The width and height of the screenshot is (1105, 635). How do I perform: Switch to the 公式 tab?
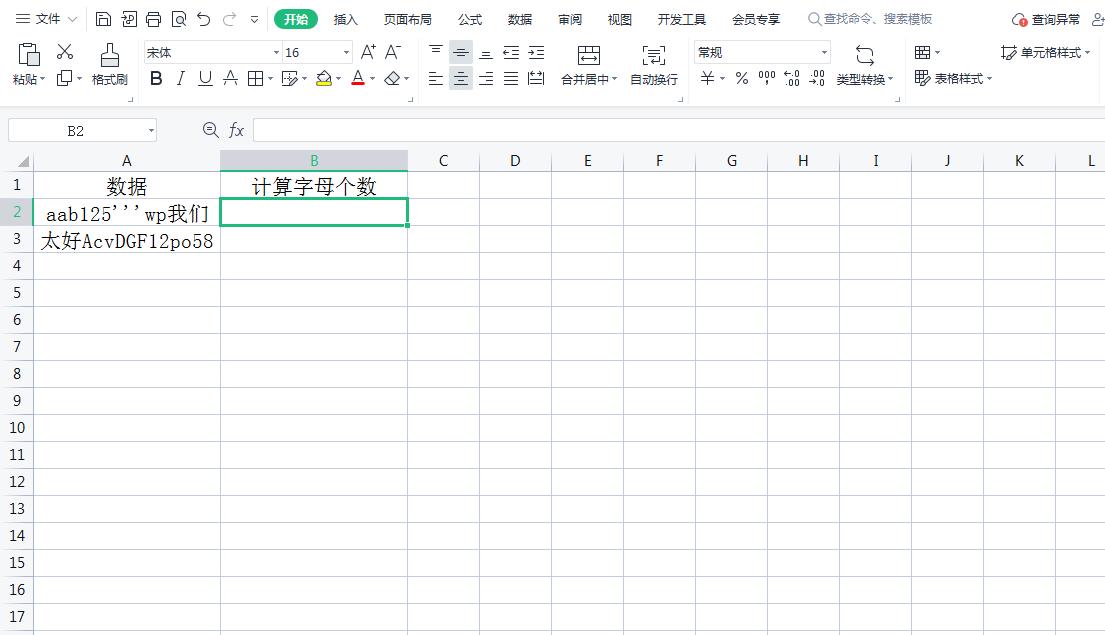(x=470, y=20)
